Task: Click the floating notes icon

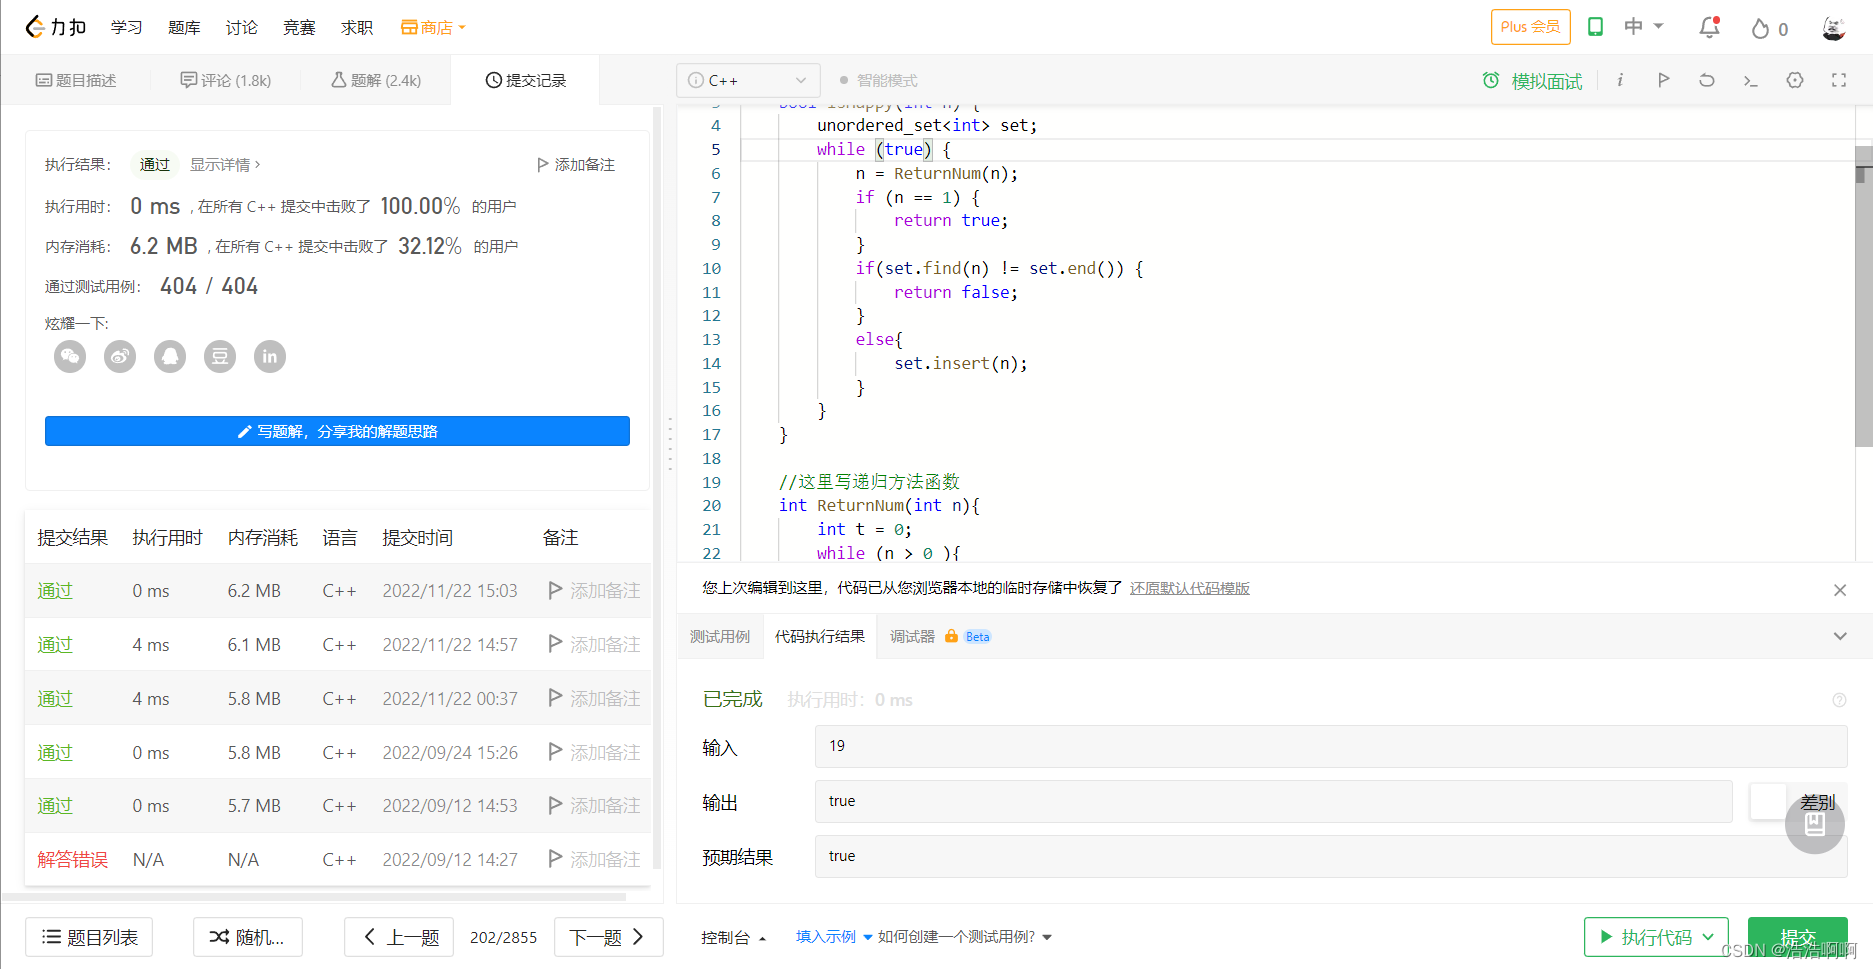Action: click(x=1815, y=824)
